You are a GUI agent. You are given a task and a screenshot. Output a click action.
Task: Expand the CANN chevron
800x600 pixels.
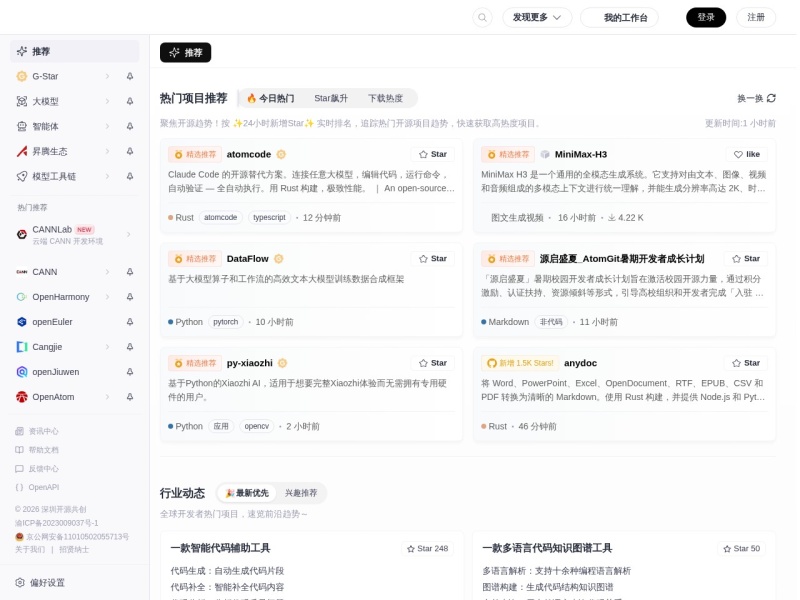107,272
